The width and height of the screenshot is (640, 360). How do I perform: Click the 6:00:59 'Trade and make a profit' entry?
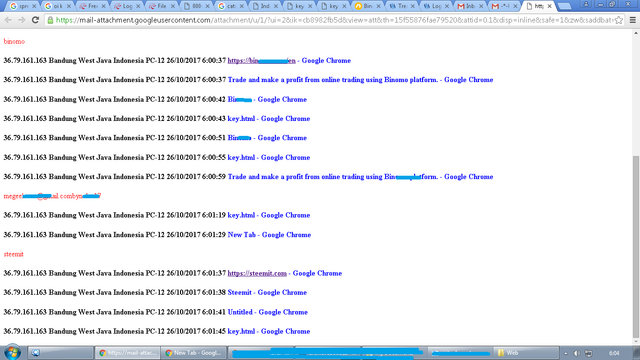360,177
